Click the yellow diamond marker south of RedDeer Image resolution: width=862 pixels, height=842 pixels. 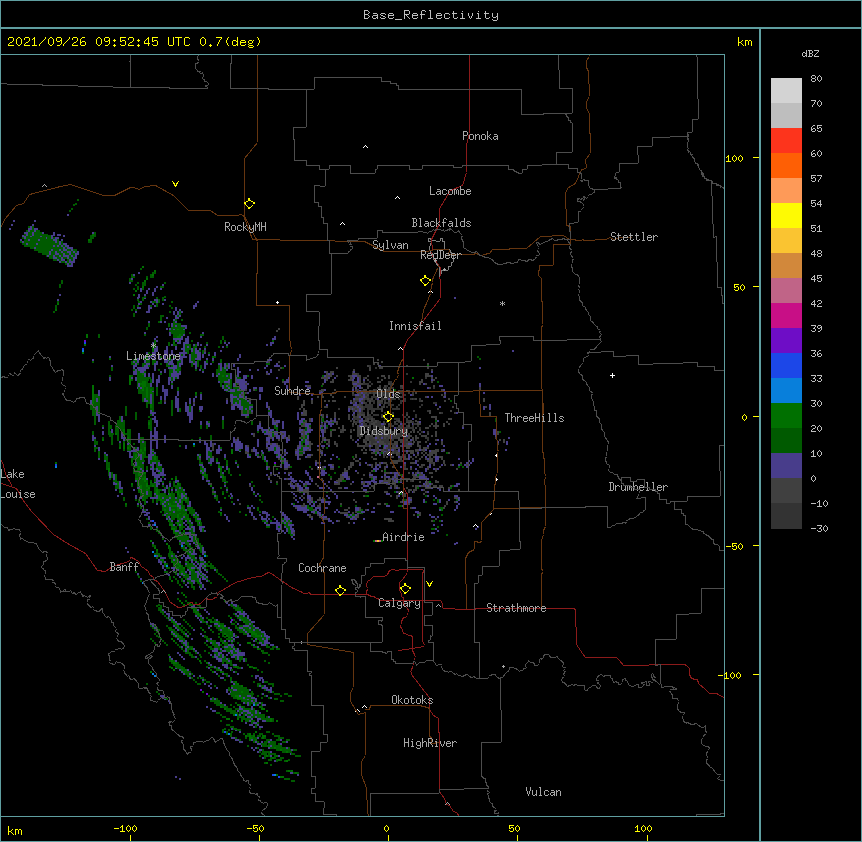point(426,281)
